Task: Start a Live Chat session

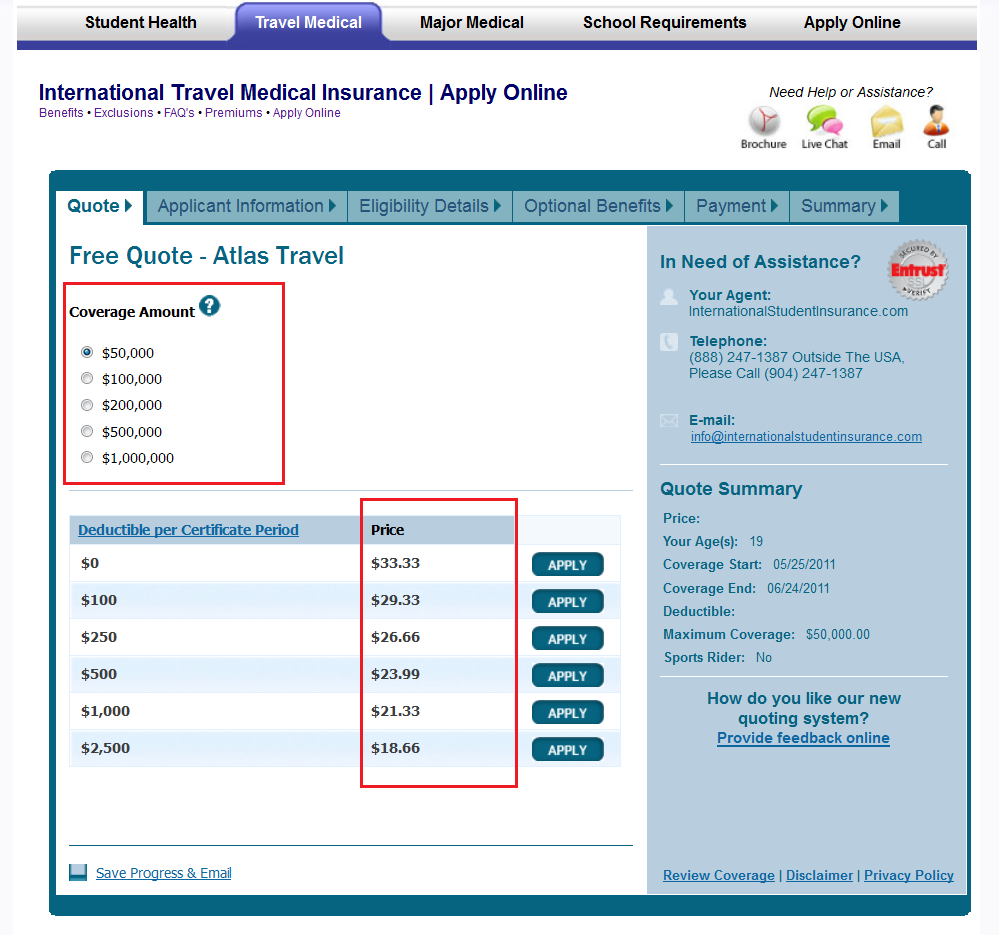Action: pos(823,122)
